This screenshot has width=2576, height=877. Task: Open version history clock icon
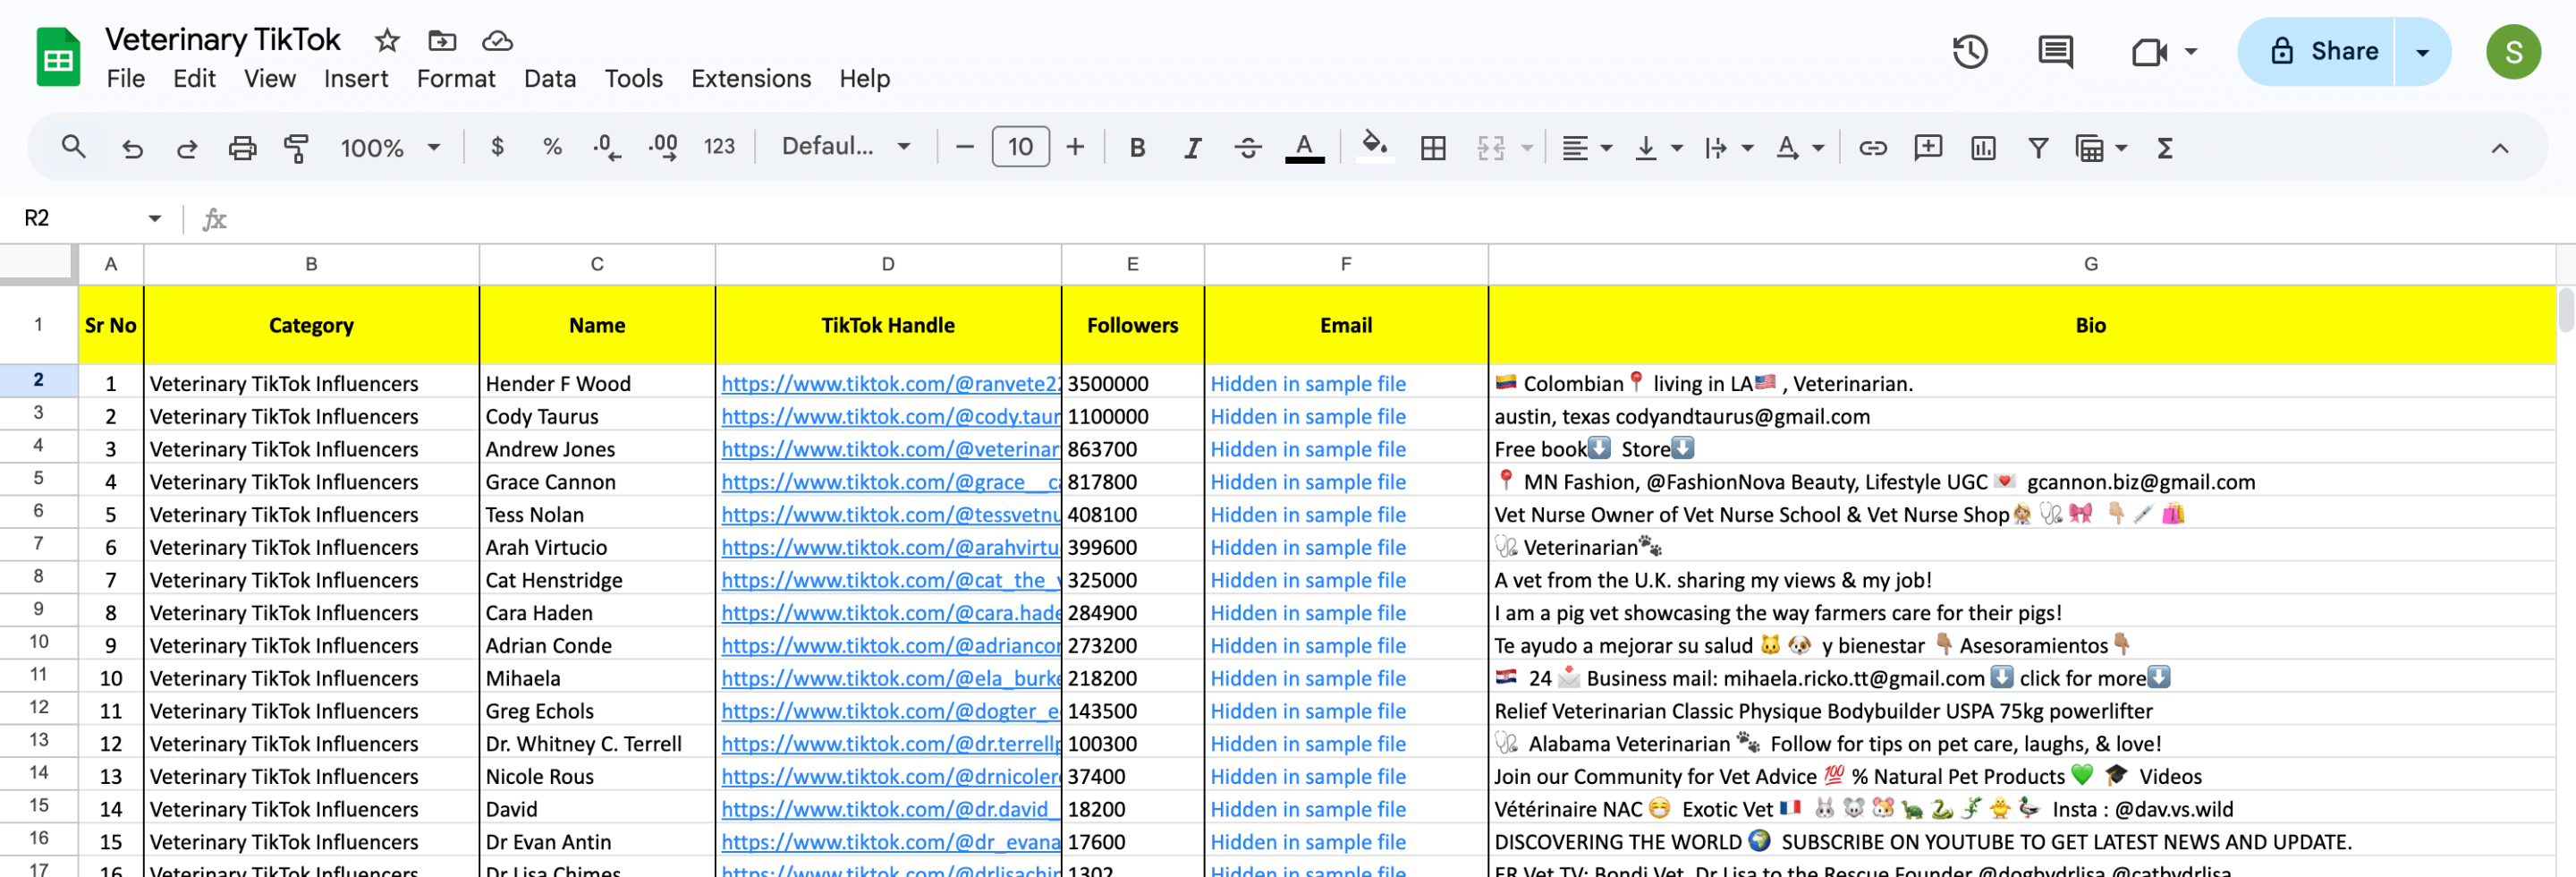(x=1970, y=51)
